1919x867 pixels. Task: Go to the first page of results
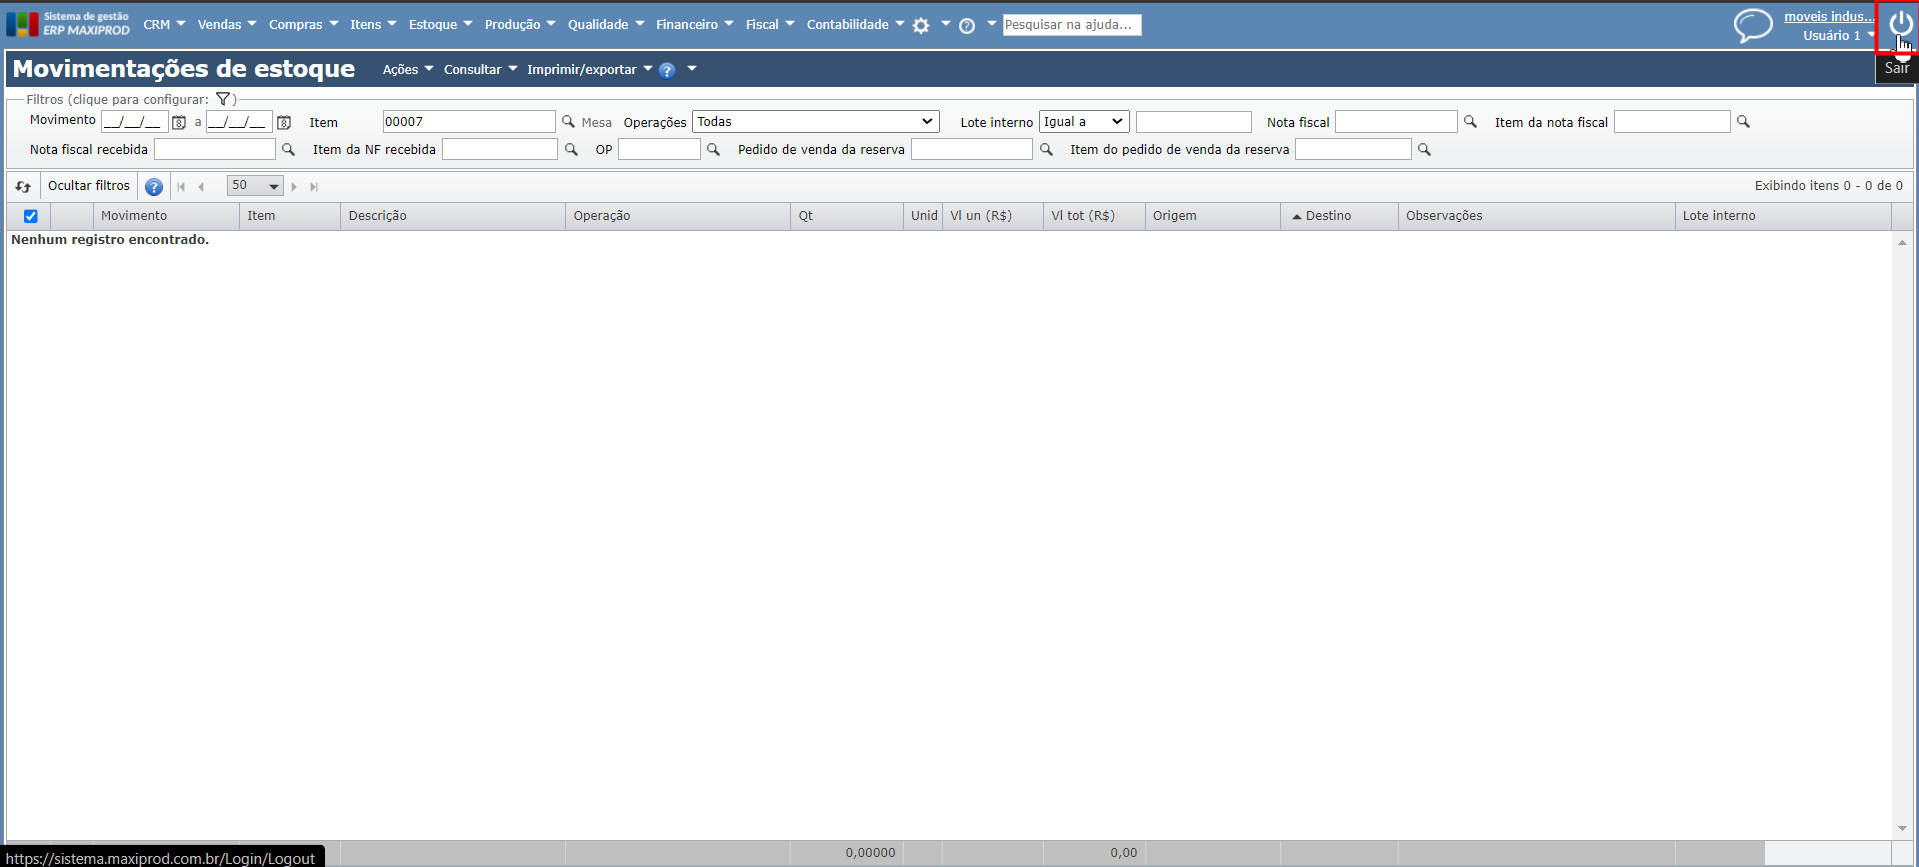(x=181, y=186)
